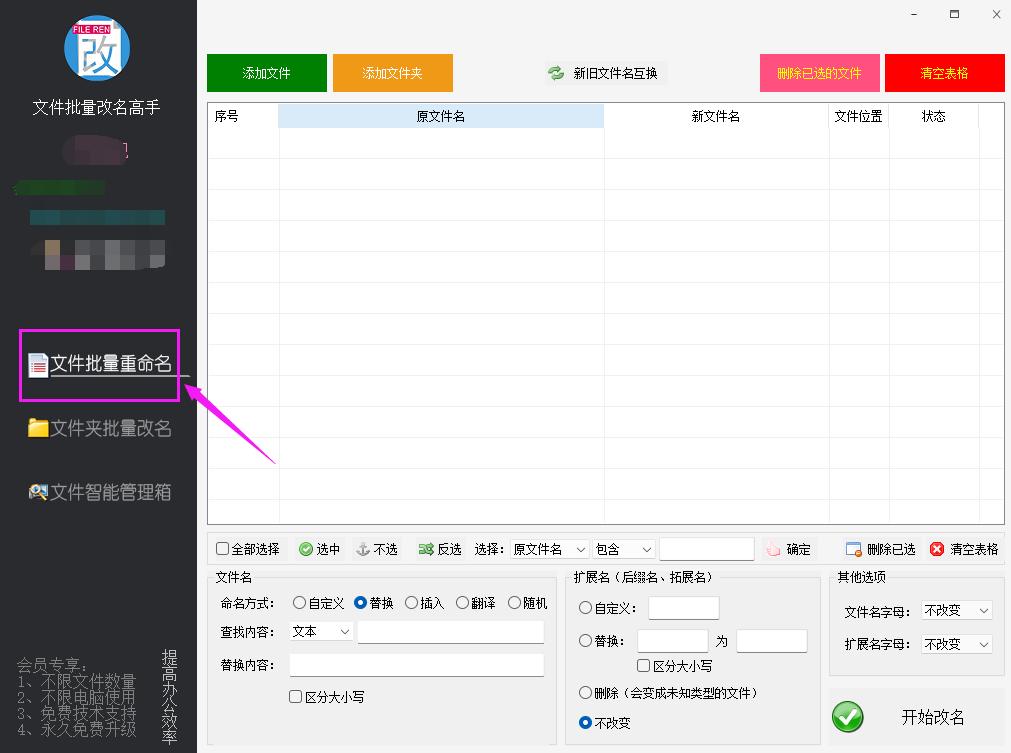Open the 原文件名 selection dropdown
Viewport: 1011px width, 753px height.
tap(549, 549)
